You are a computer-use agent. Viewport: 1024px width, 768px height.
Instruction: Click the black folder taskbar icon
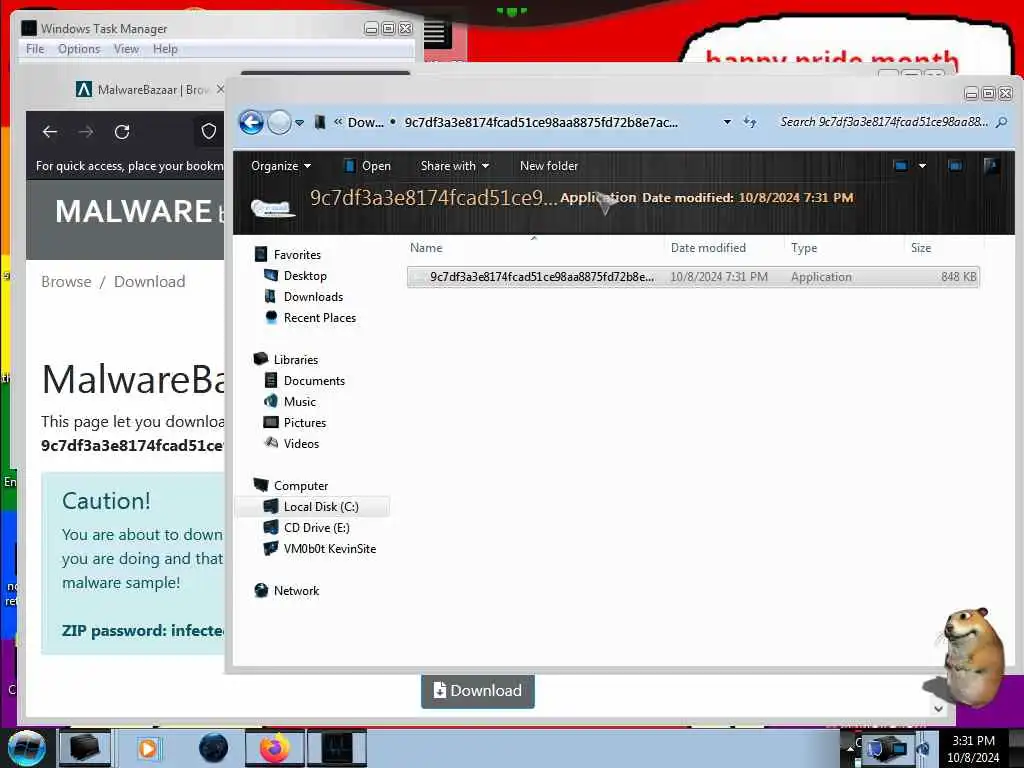[x=85, y=748]
